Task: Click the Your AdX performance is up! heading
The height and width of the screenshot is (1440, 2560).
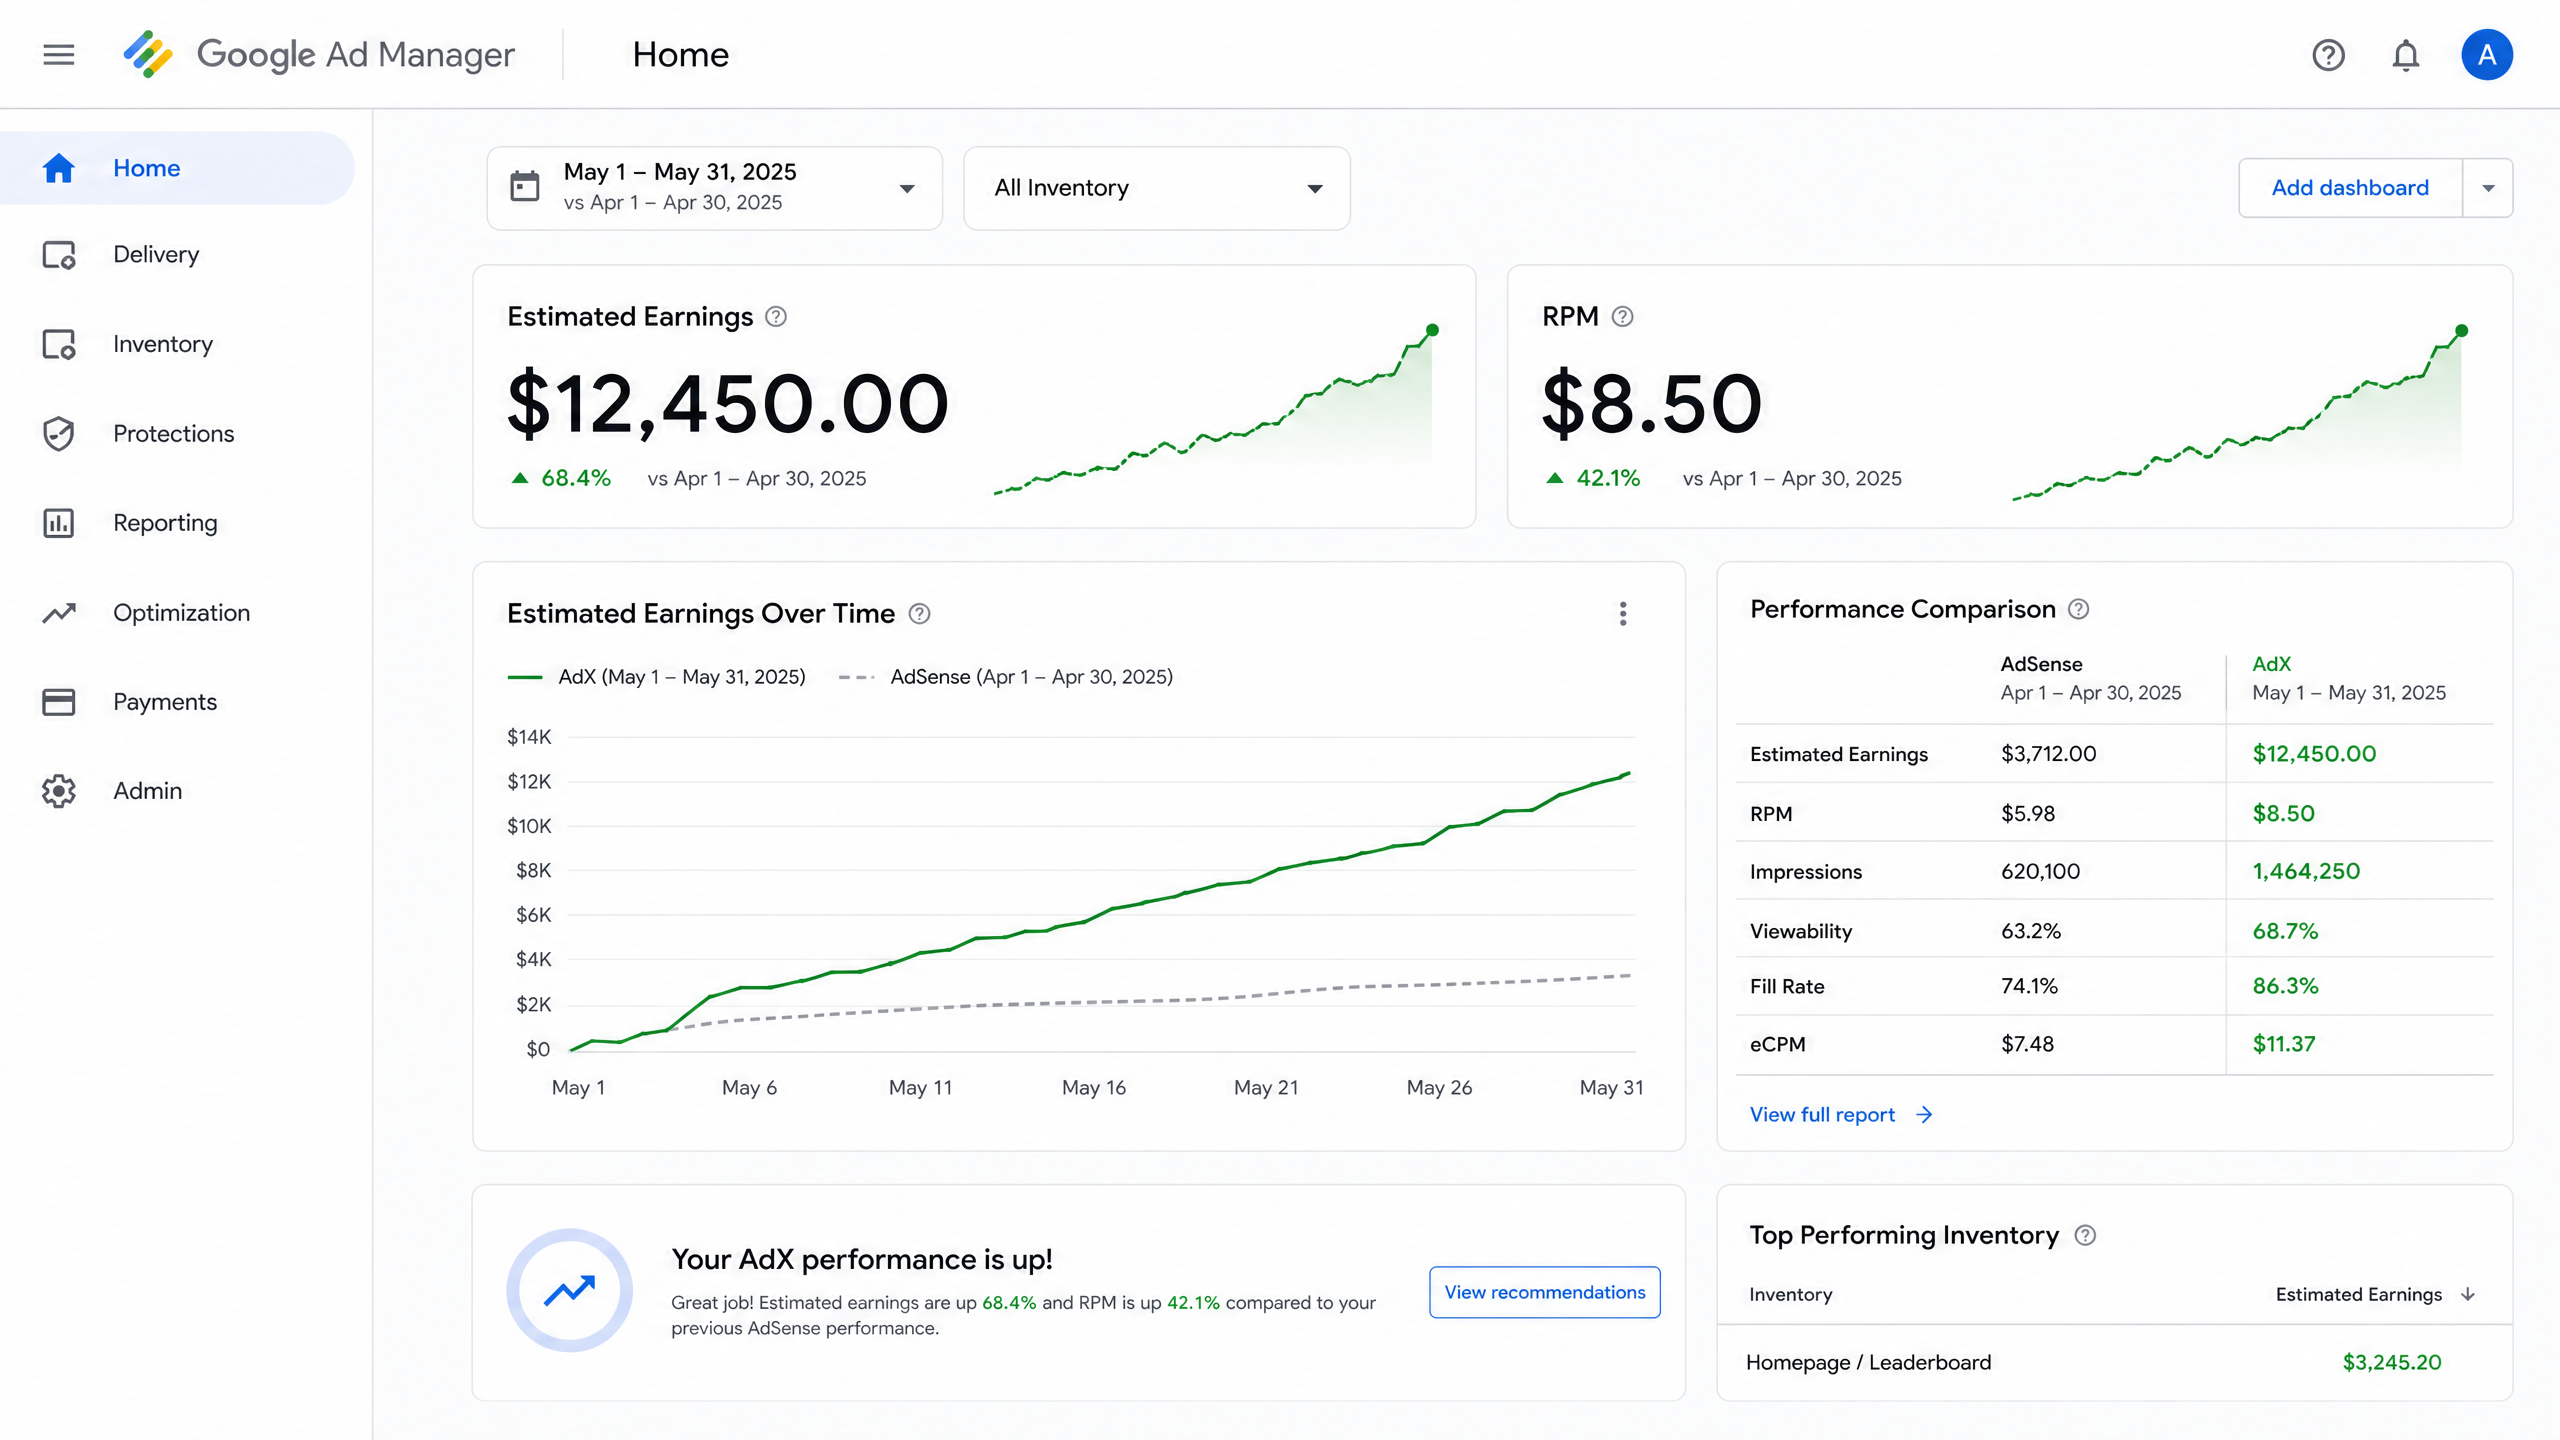Action: [862, 1259]
